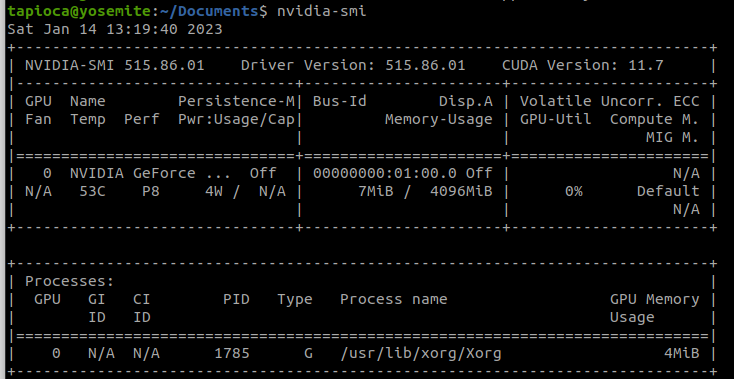Screen dimensions: 734x379
Task: Click the Processes: heading
Action: (x=70, y=281)
